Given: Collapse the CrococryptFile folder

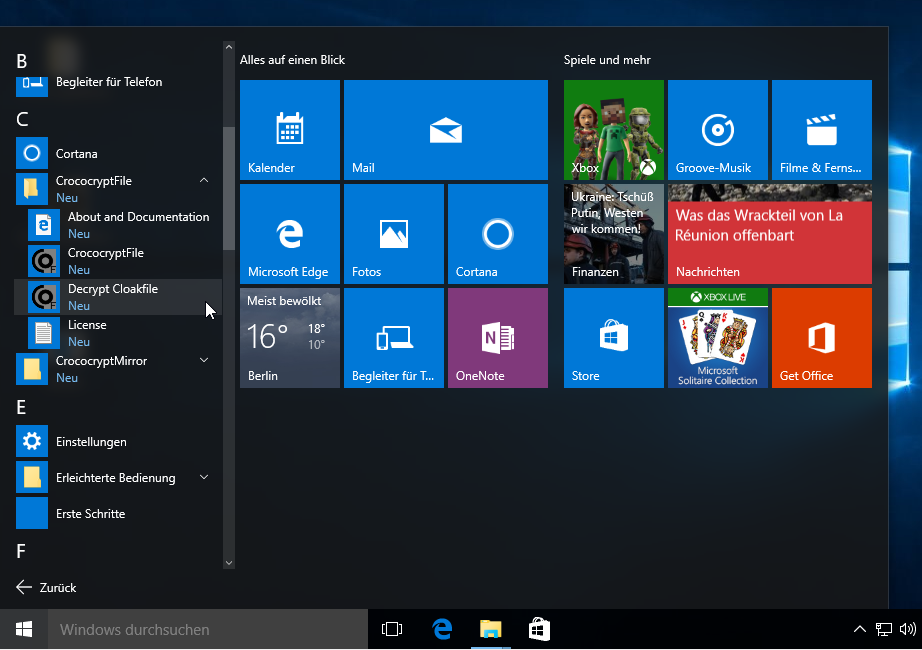Looking at the screenshot, I should click(x=118, y=189).
